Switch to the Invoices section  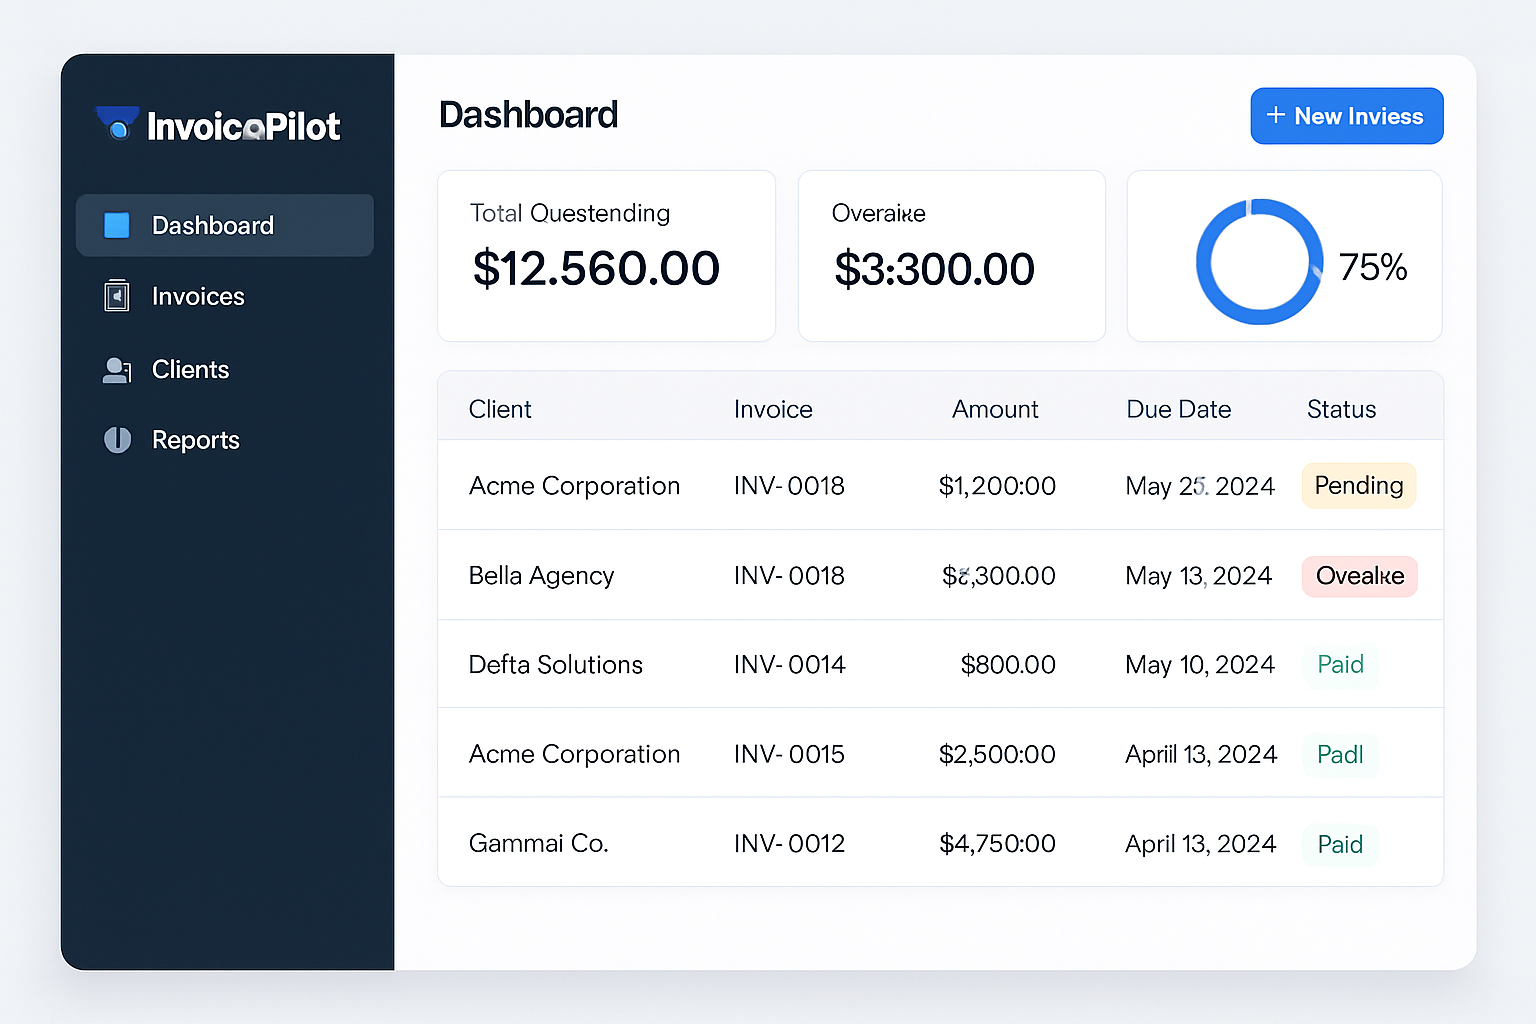coord(197,296)
